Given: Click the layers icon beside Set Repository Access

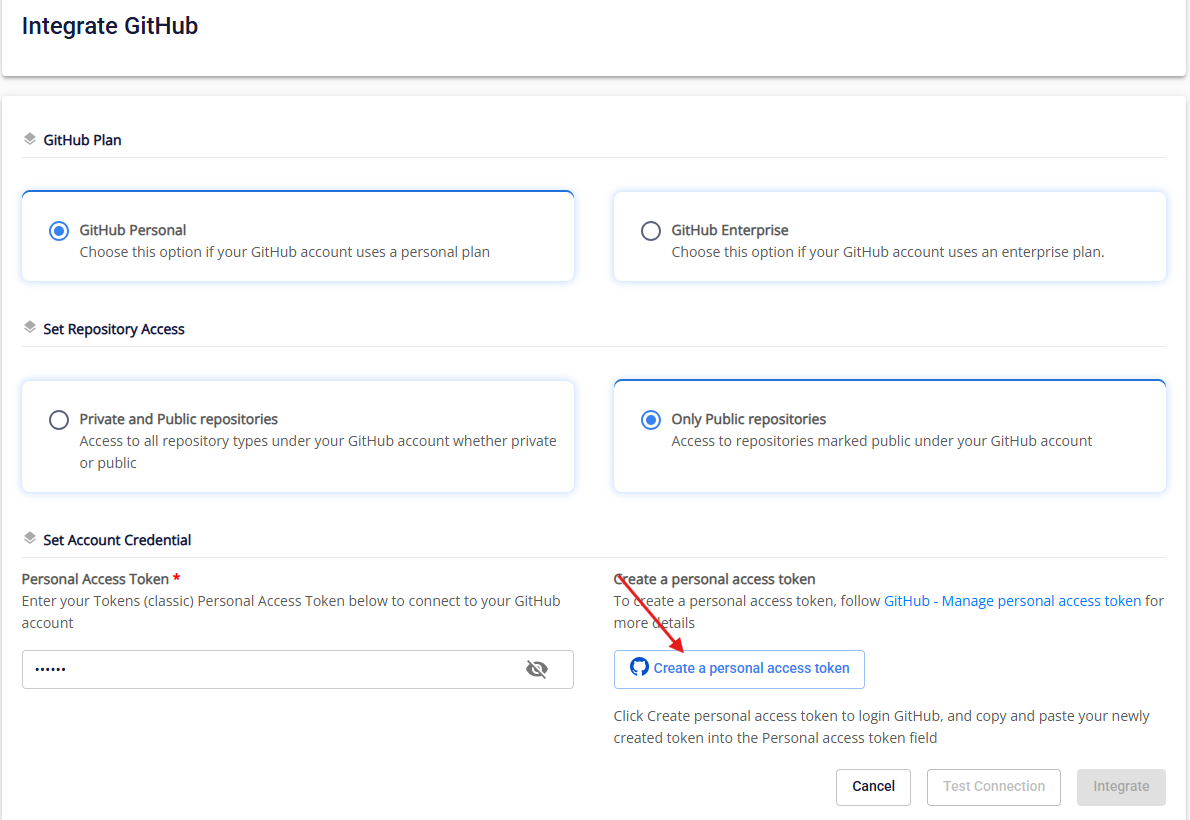Looking at the screenshot, I should click(30, 328).
